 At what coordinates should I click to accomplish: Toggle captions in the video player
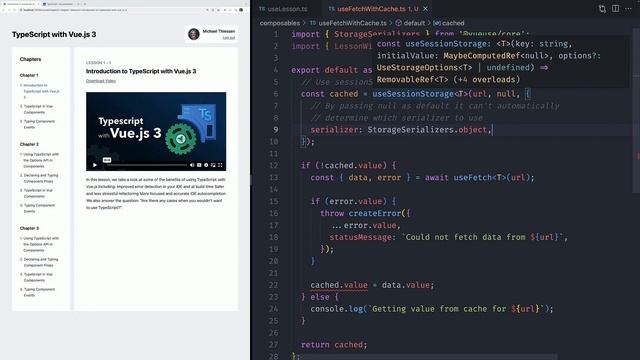coord(199,165)
